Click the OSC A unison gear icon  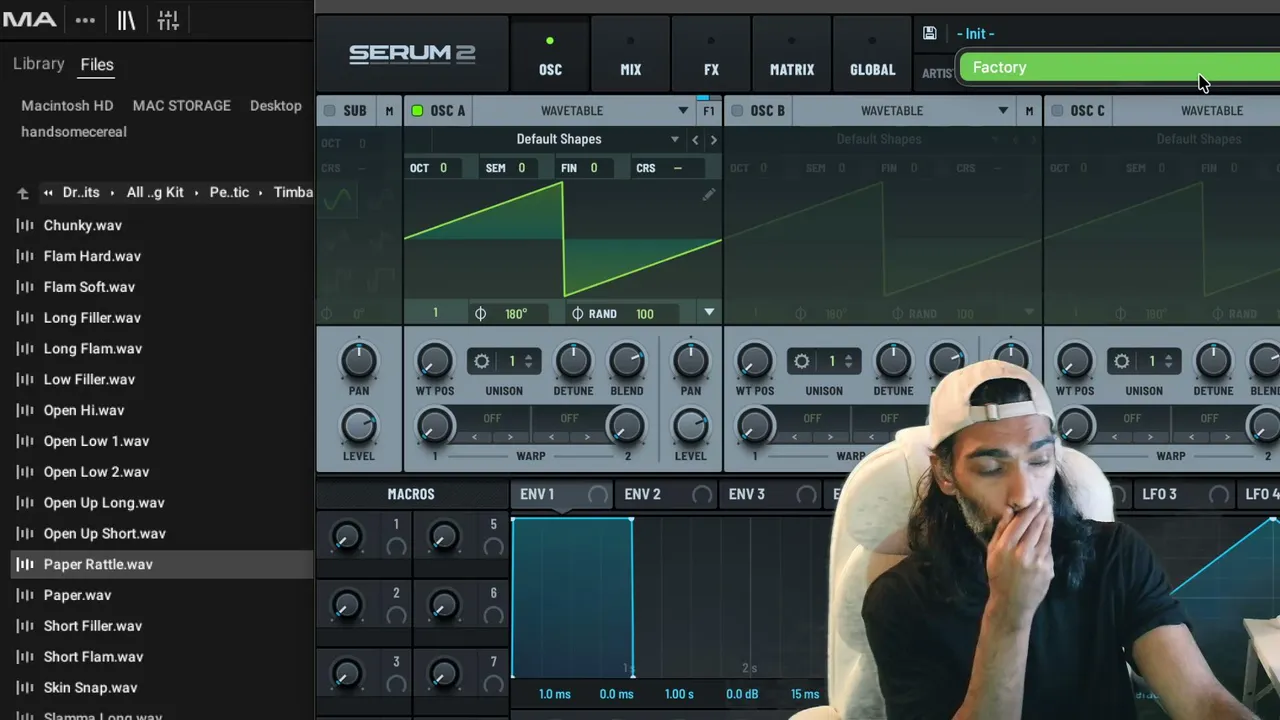coord(482,361)
